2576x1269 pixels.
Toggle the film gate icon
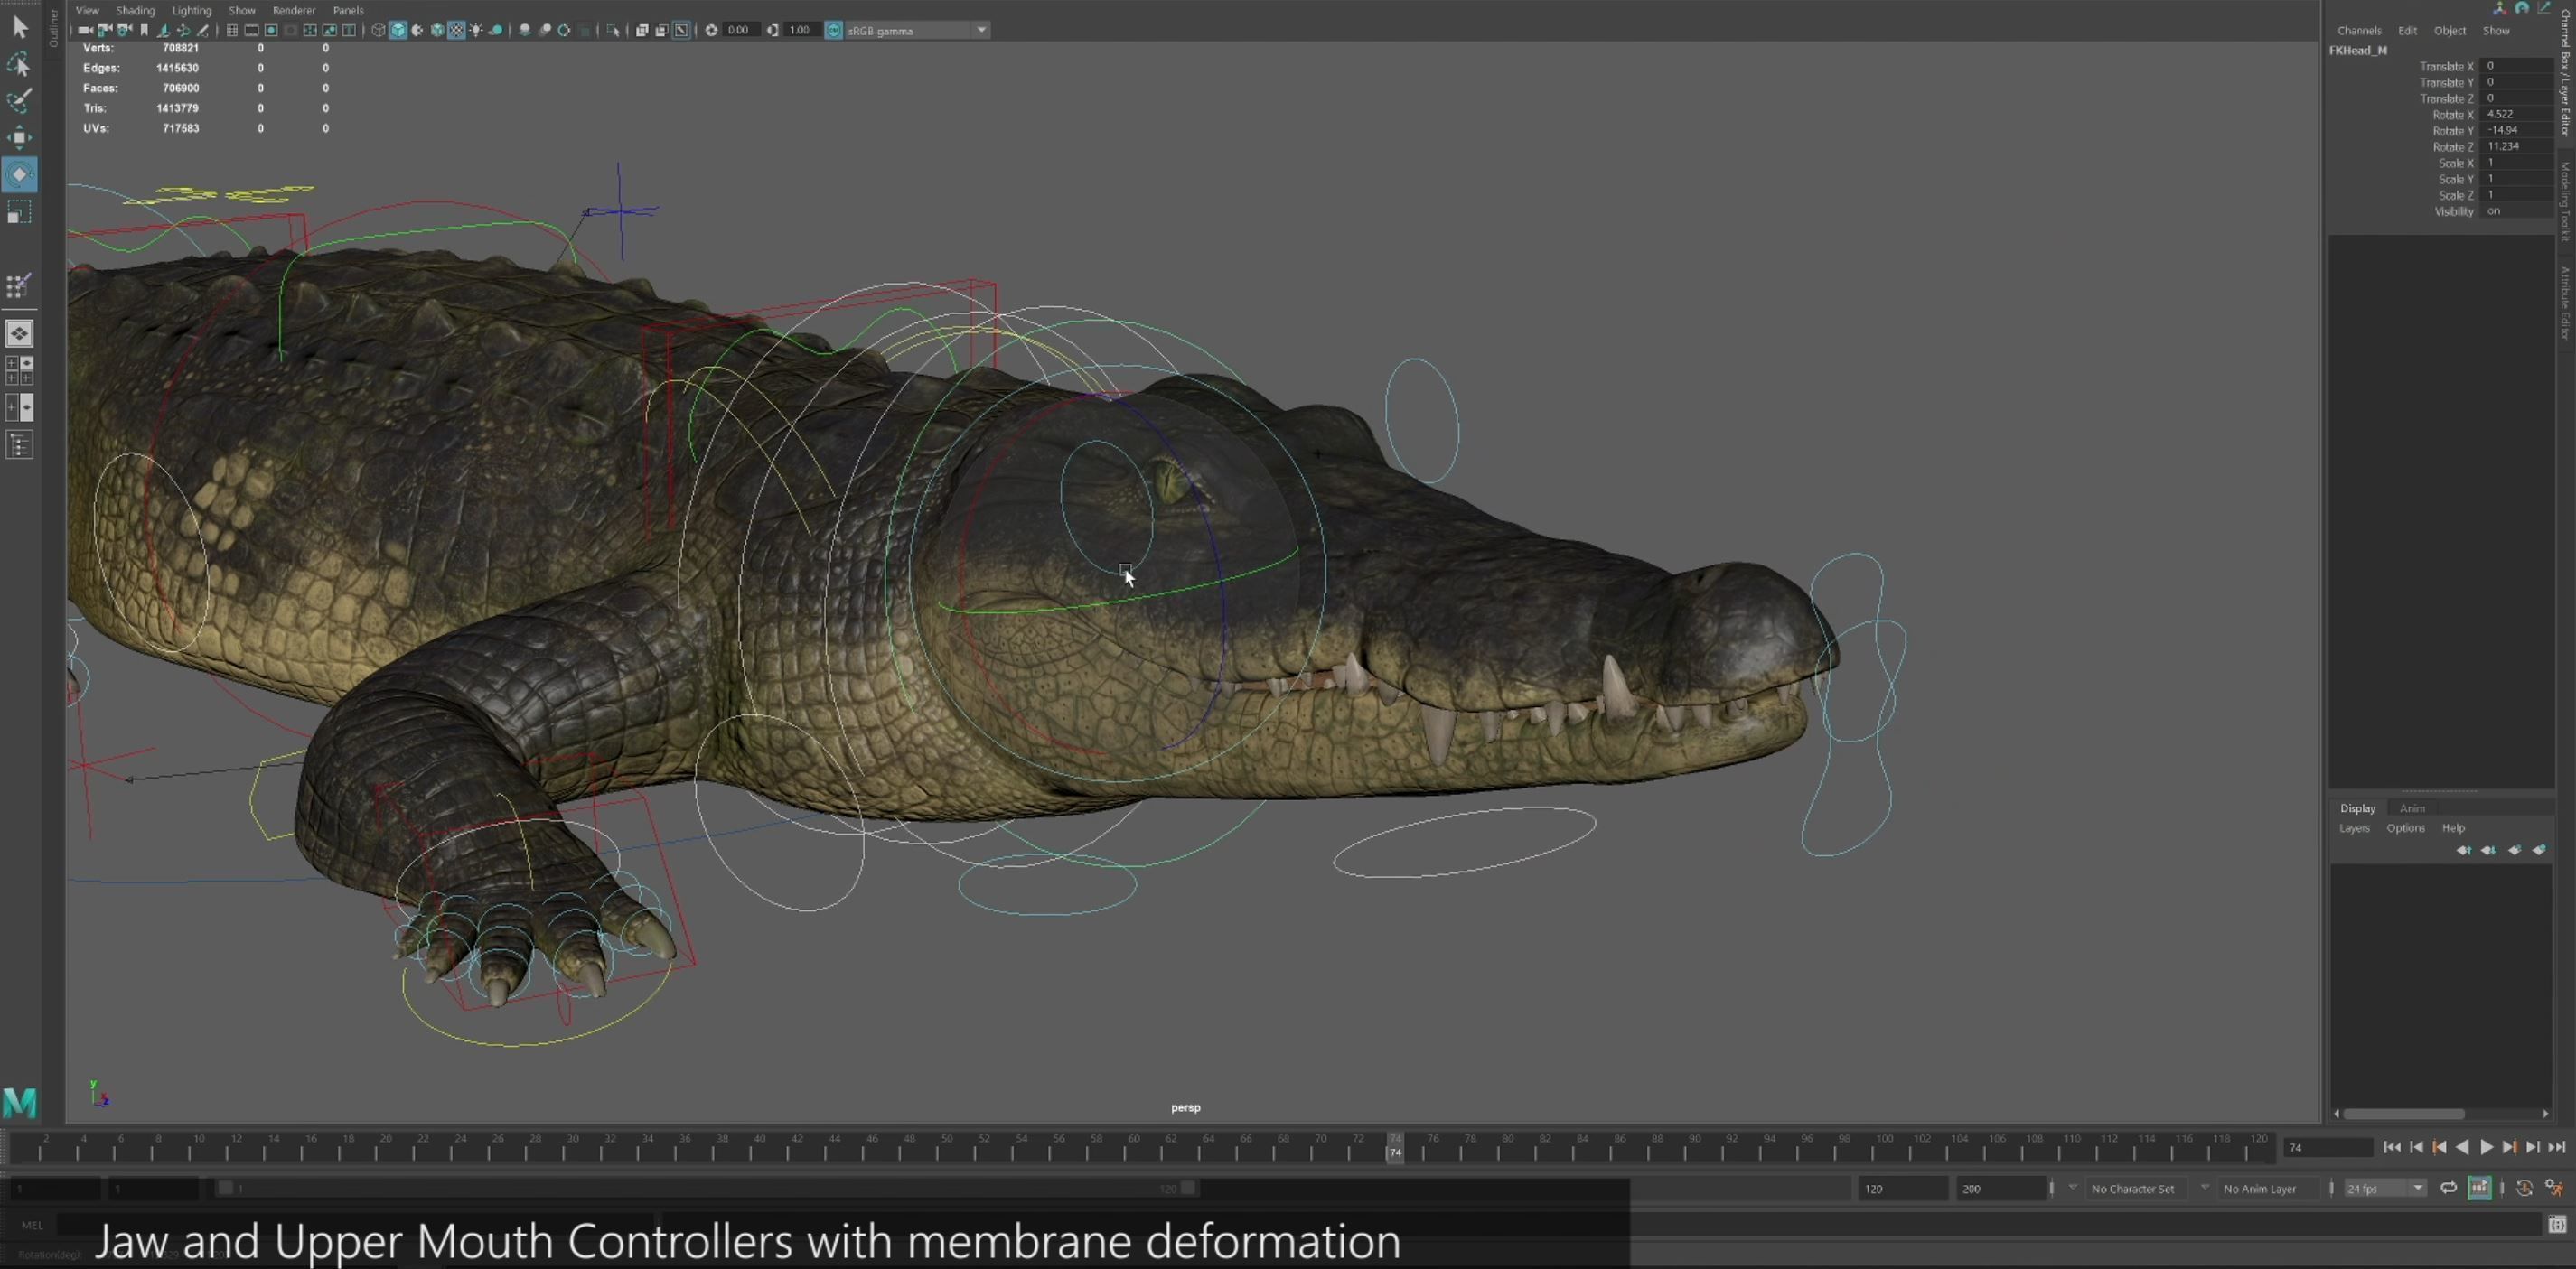[252, 30]
